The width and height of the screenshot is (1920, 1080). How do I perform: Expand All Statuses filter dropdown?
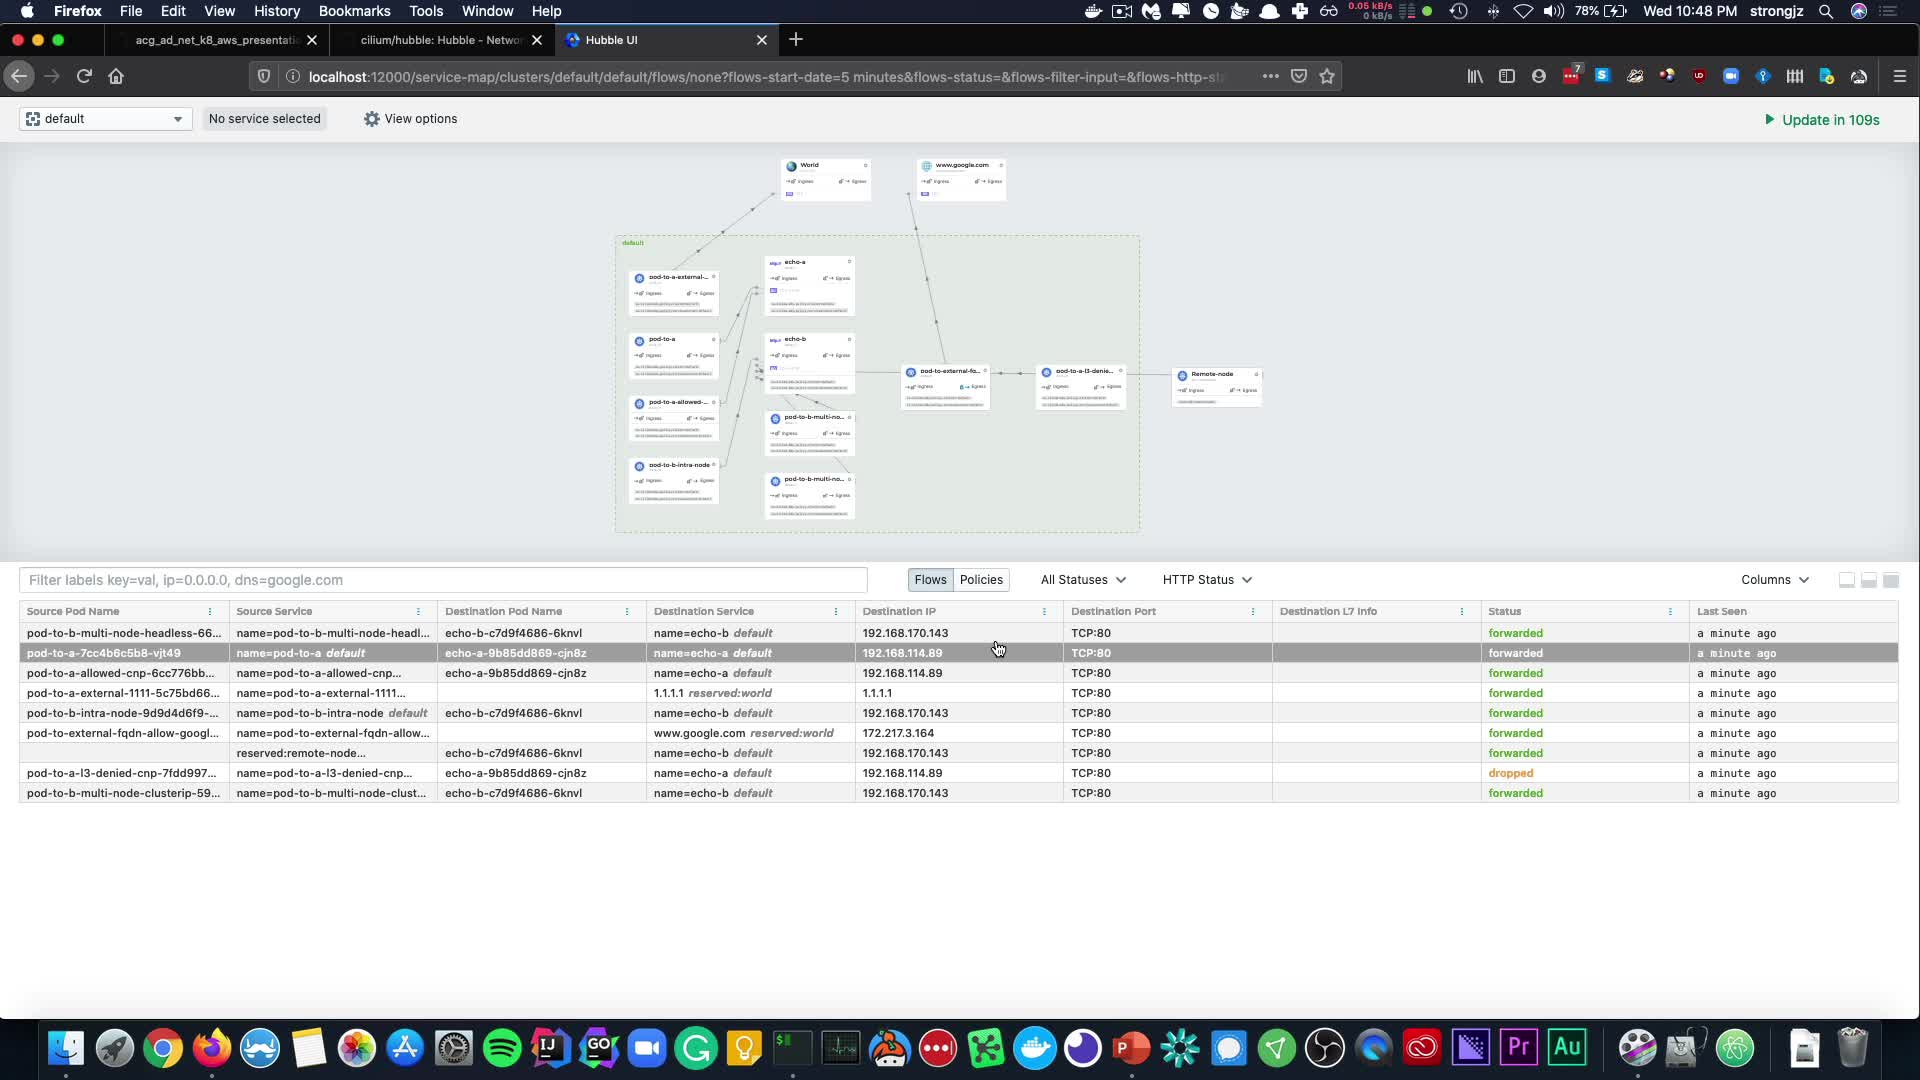[x=1083, y=580]
